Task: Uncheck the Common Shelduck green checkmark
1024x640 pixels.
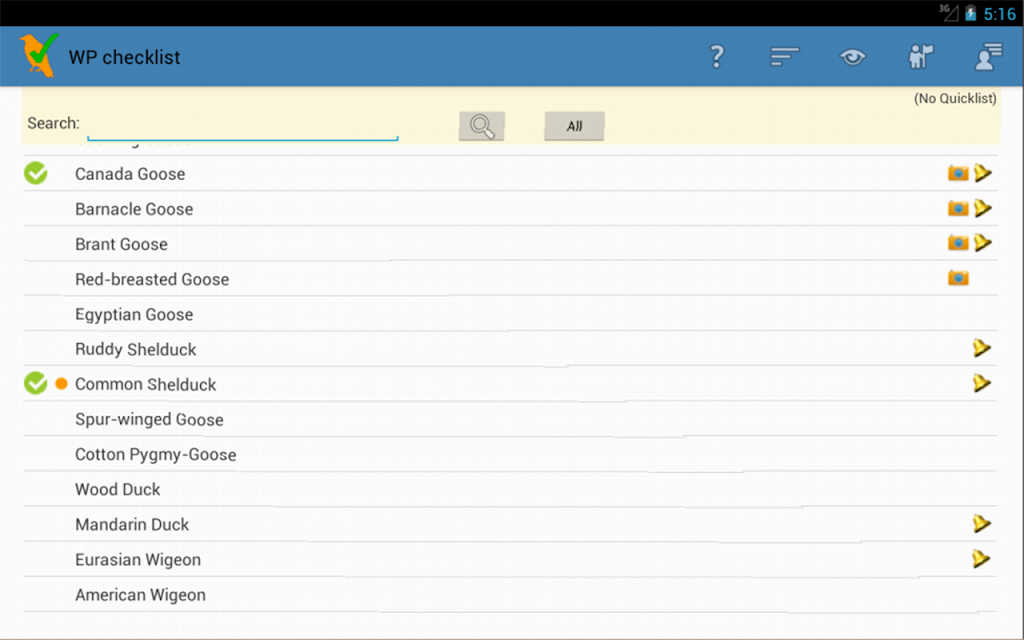Action: [36, 383]
